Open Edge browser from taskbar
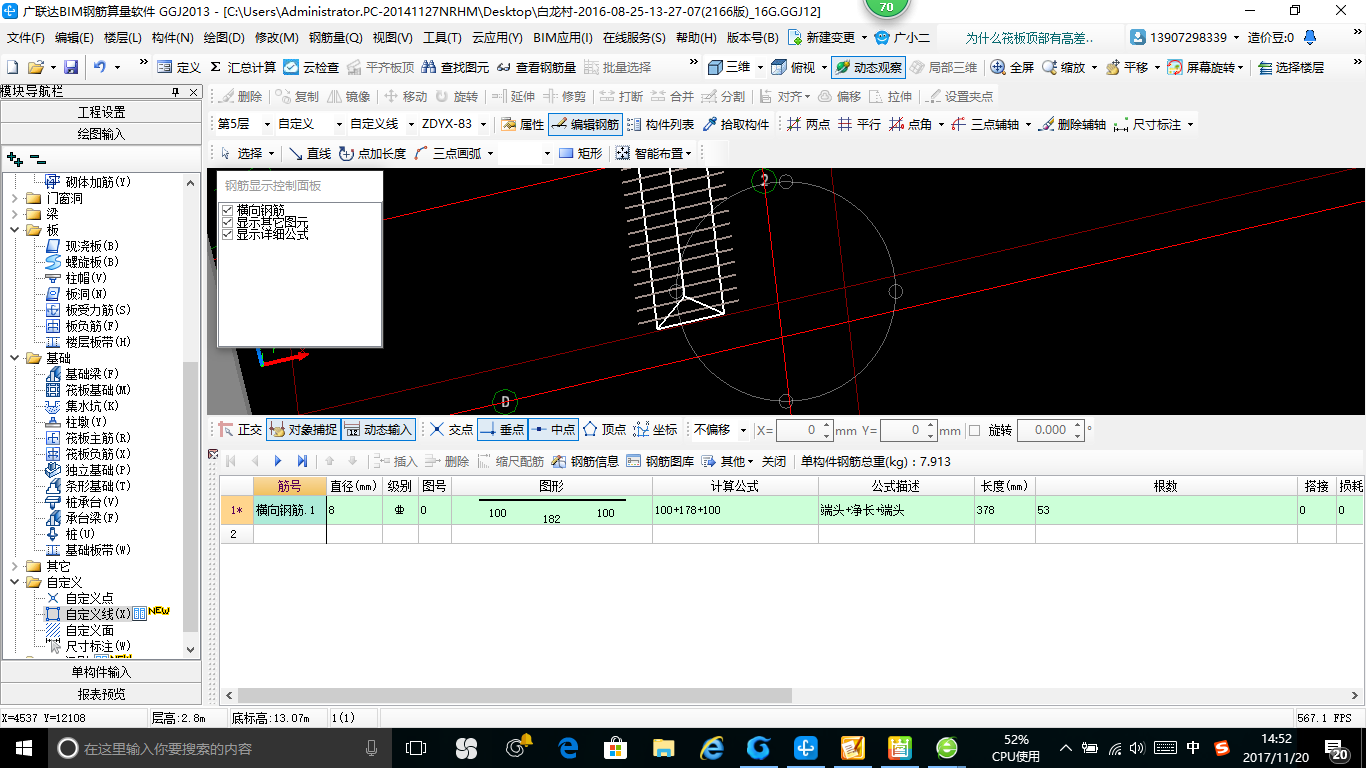The image size is (1366, 768). 569,747
